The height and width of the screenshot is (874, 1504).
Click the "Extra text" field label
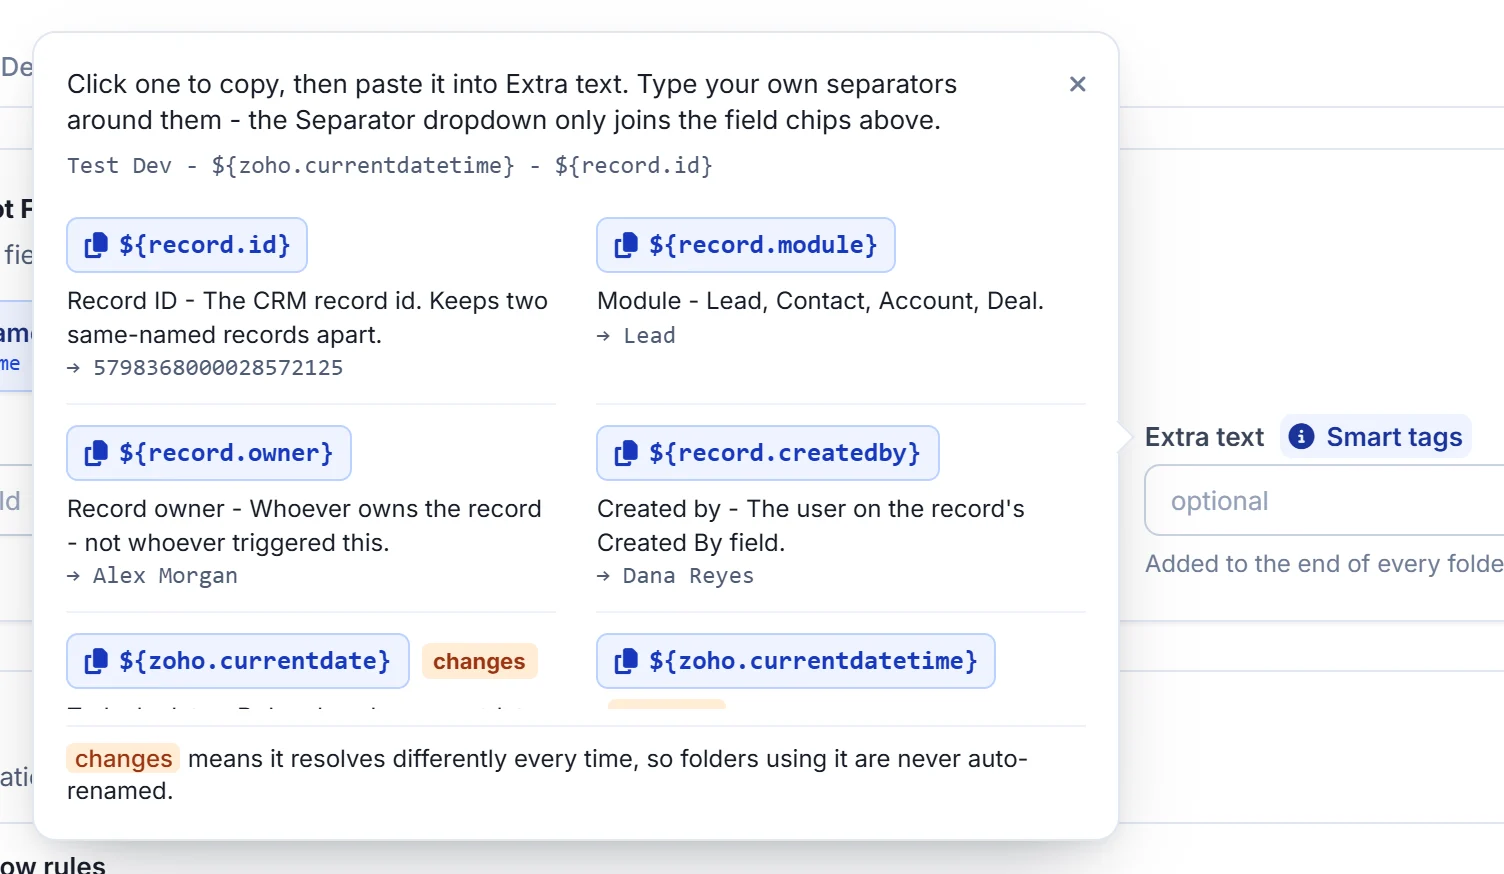click(1204, 437)
